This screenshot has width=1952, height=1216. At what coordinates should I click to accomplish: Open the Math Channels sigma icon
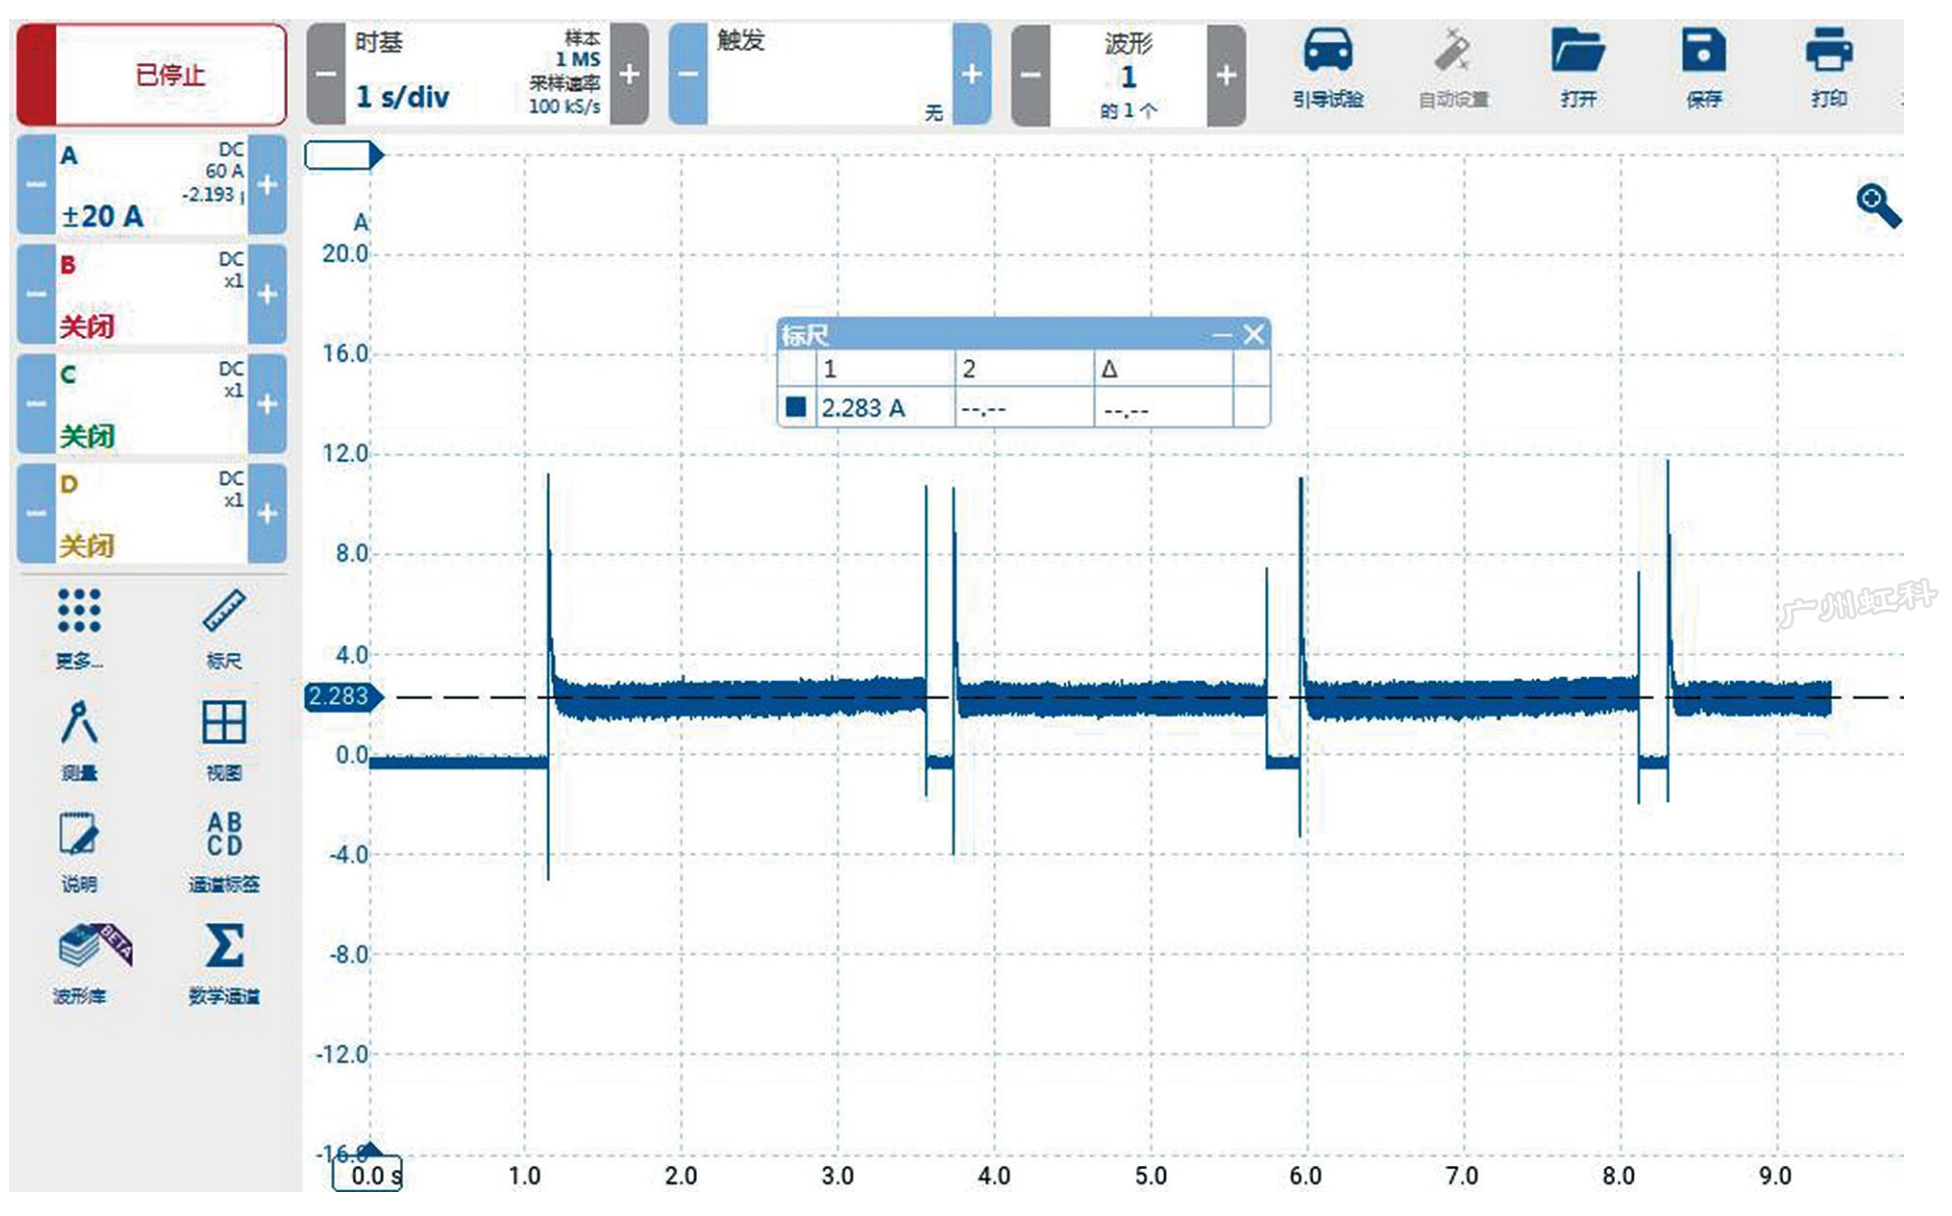223,946
